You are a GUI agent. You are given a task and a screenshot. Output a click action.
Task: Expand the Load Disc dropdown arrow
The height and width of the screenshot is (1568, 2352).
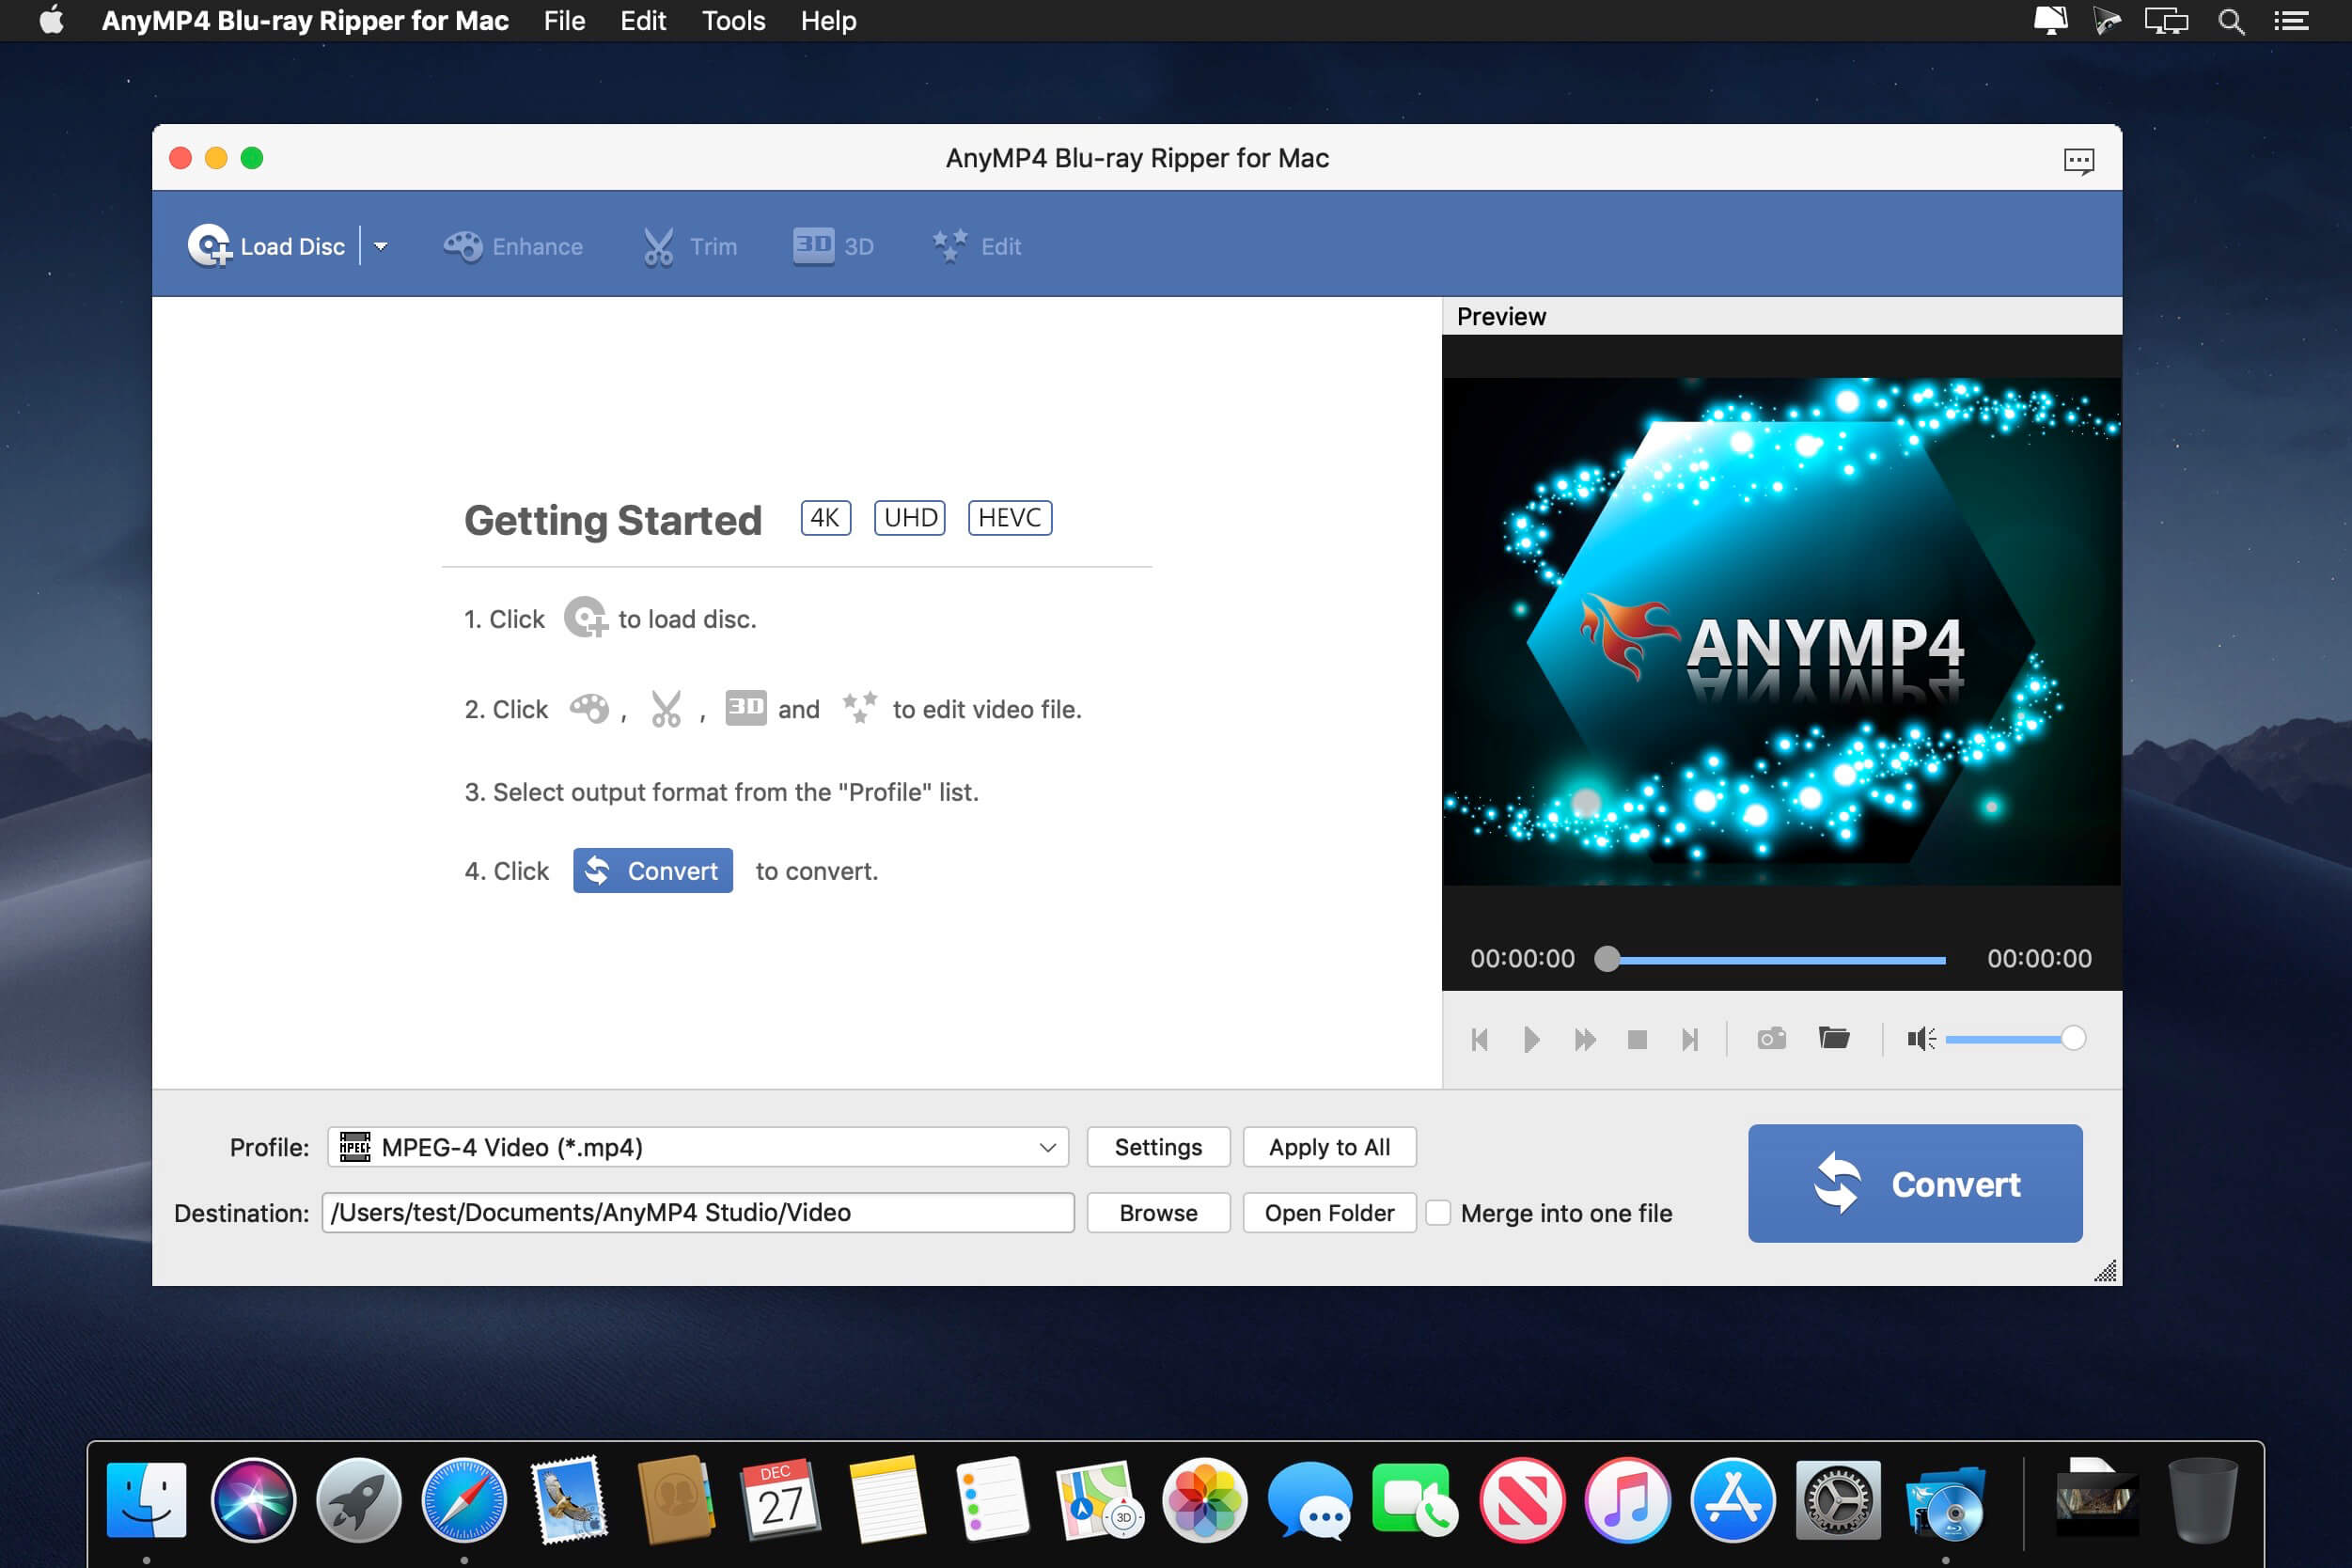click(x=381, y=246)
